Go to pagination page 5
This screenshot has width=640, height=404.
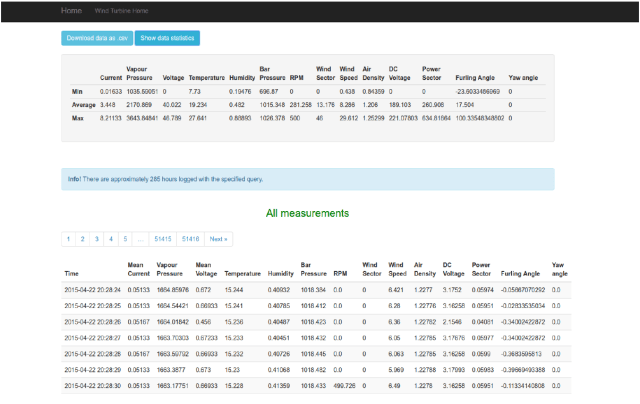click(125, 239)
